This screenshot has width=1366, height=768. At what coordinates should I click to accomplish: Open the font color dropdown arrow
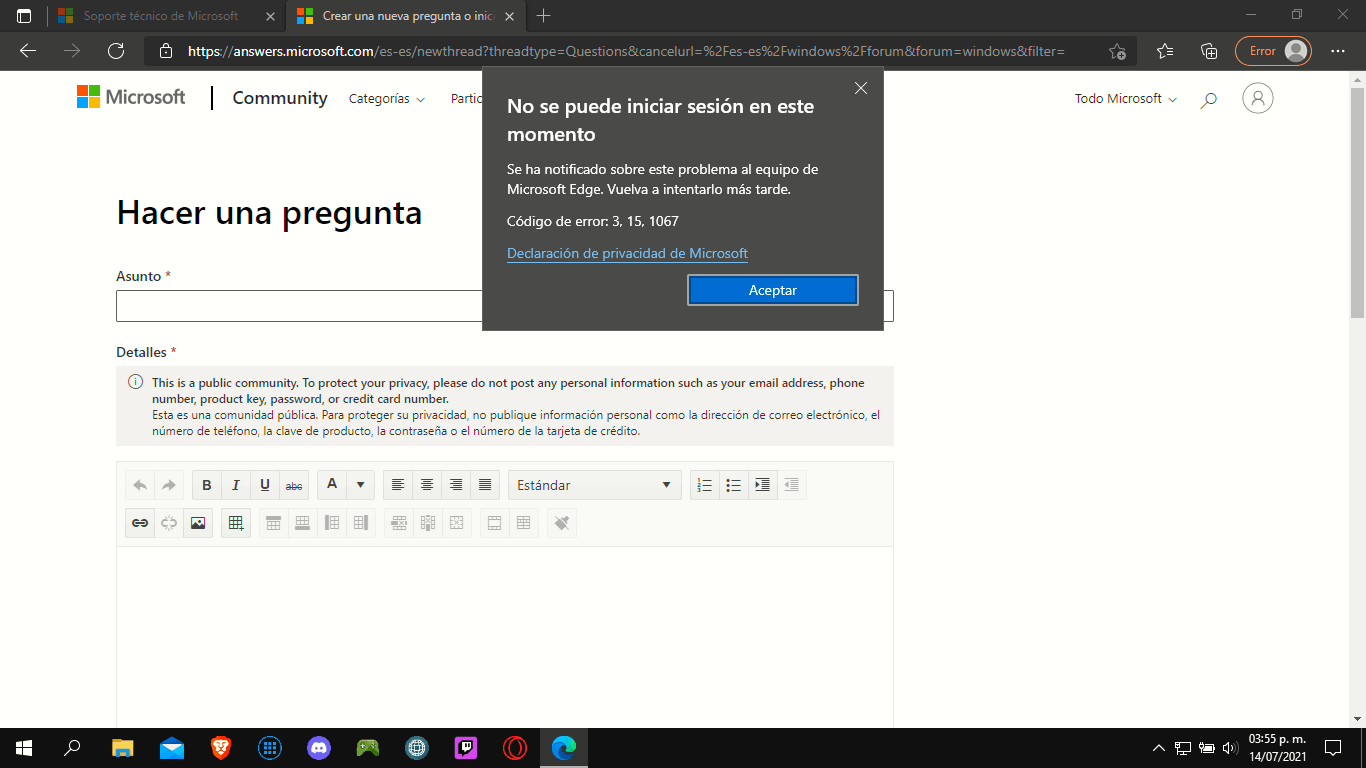361,485
